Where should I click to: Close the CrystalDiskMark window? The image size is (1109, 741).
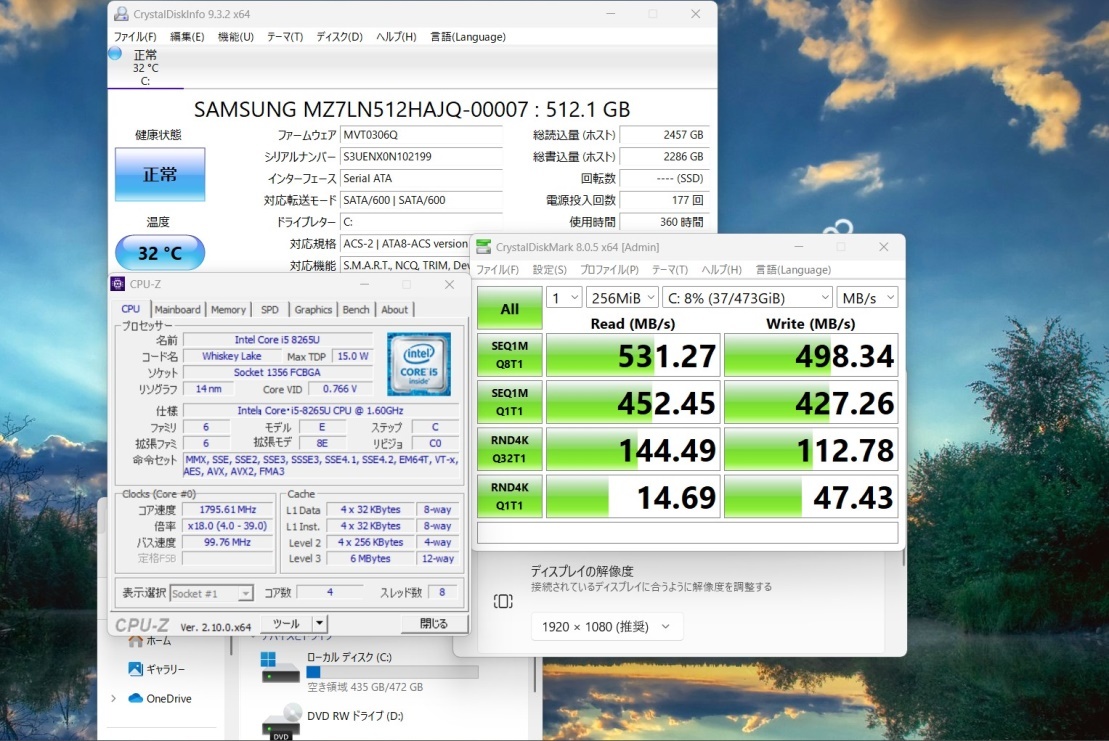pyautogui.click(x=883, y=247)
